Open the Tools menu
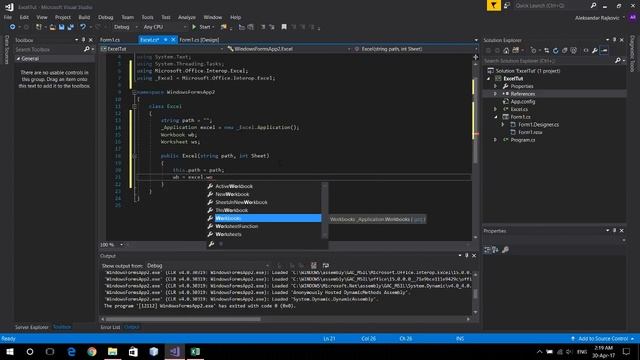Viewport: 640px width, 360px height. [147, 17]
